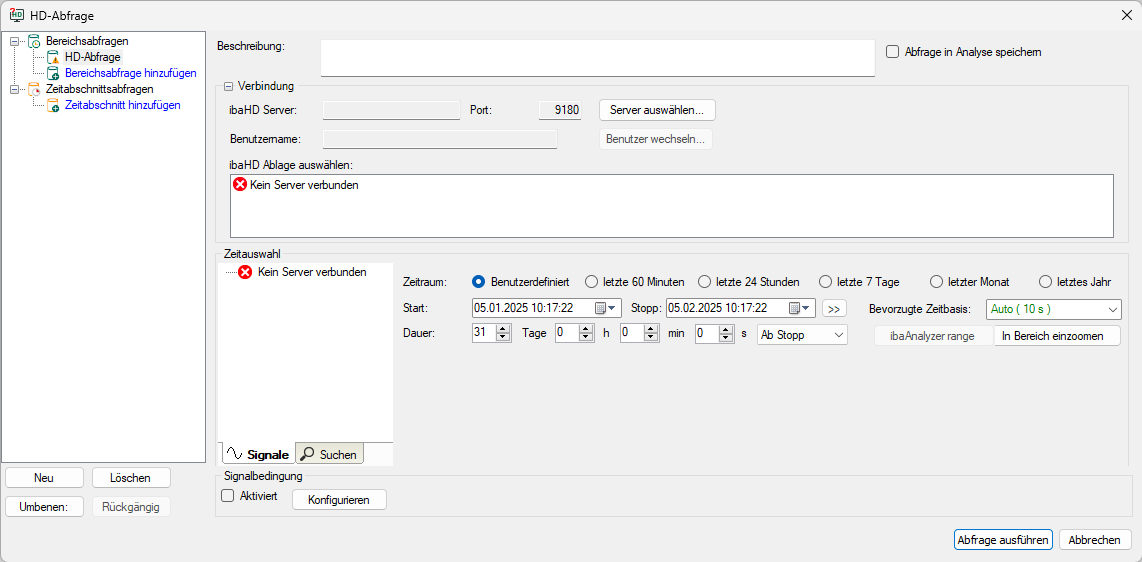Switch to the Suchen tab
Screen dimensions: 1142x562
[x=329, y=454]
